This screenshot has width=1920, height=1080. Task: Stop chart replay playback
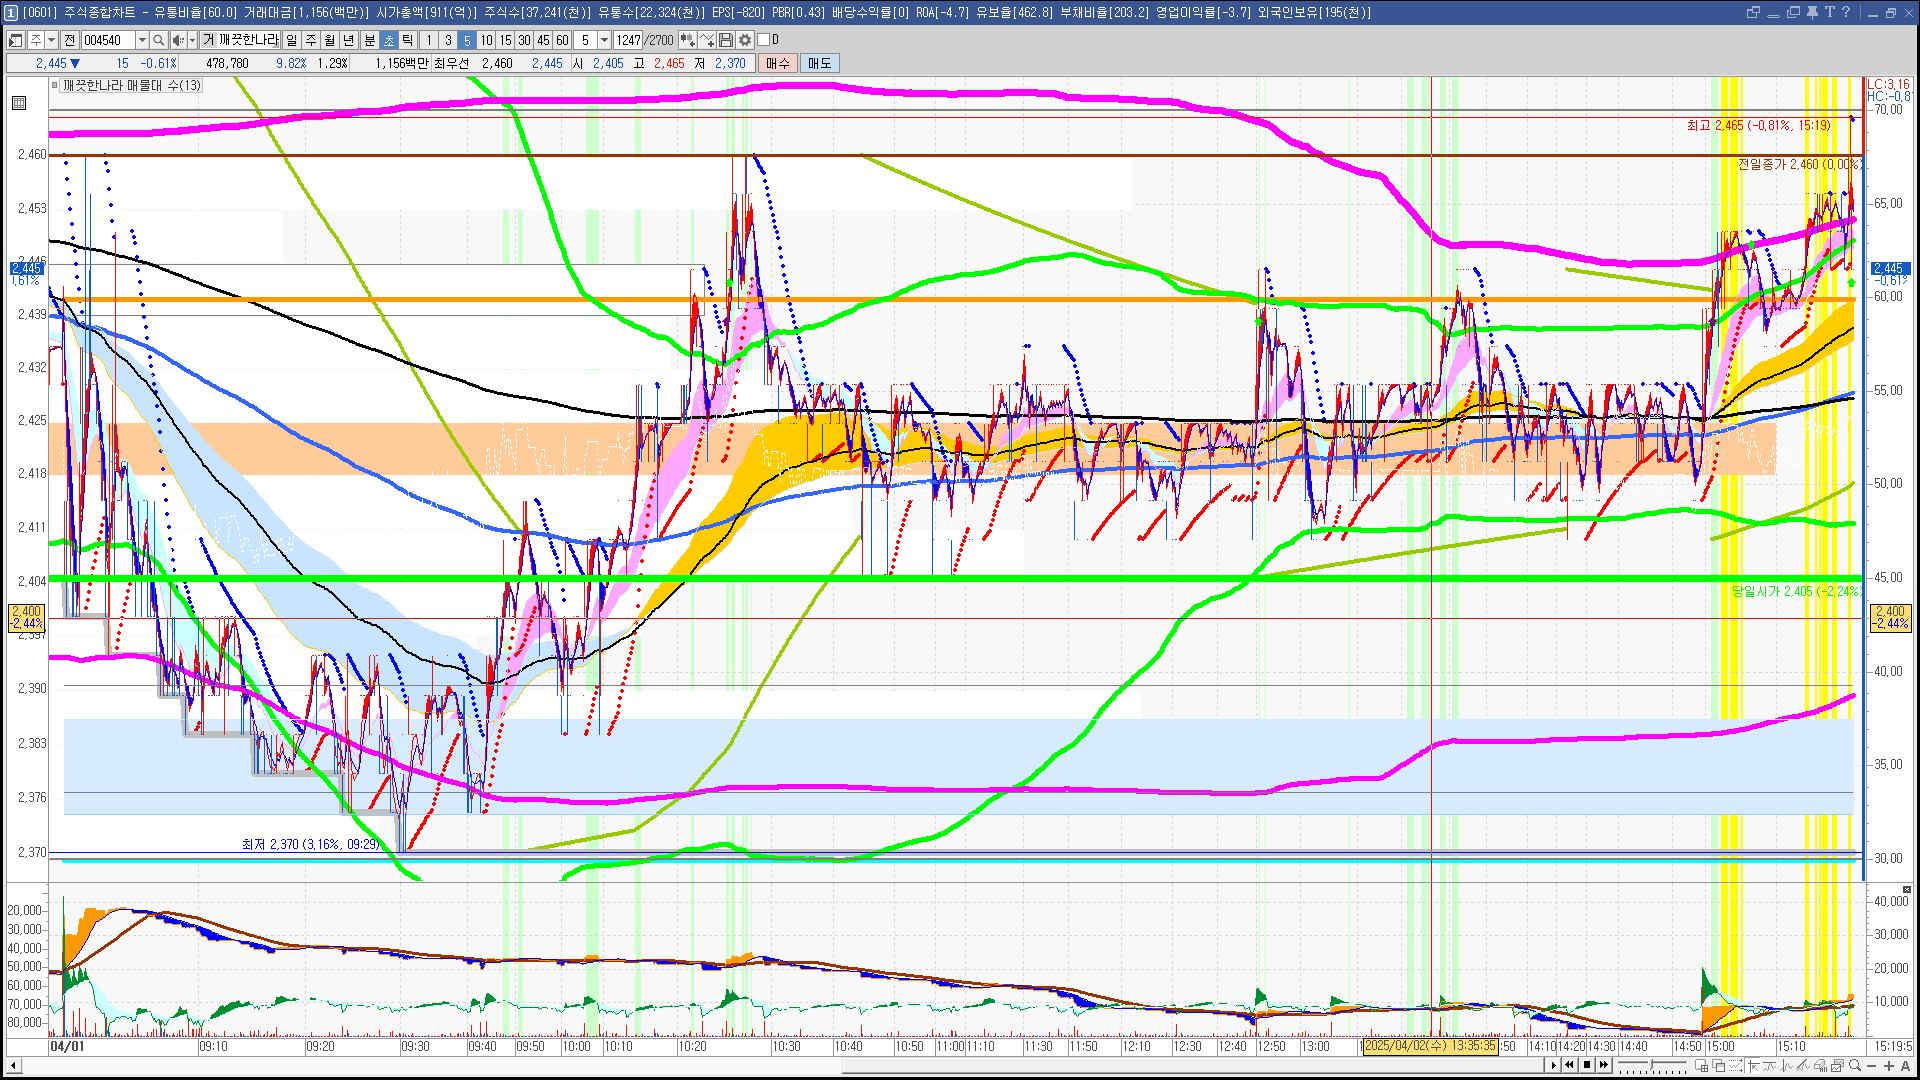(1587, 1065)
